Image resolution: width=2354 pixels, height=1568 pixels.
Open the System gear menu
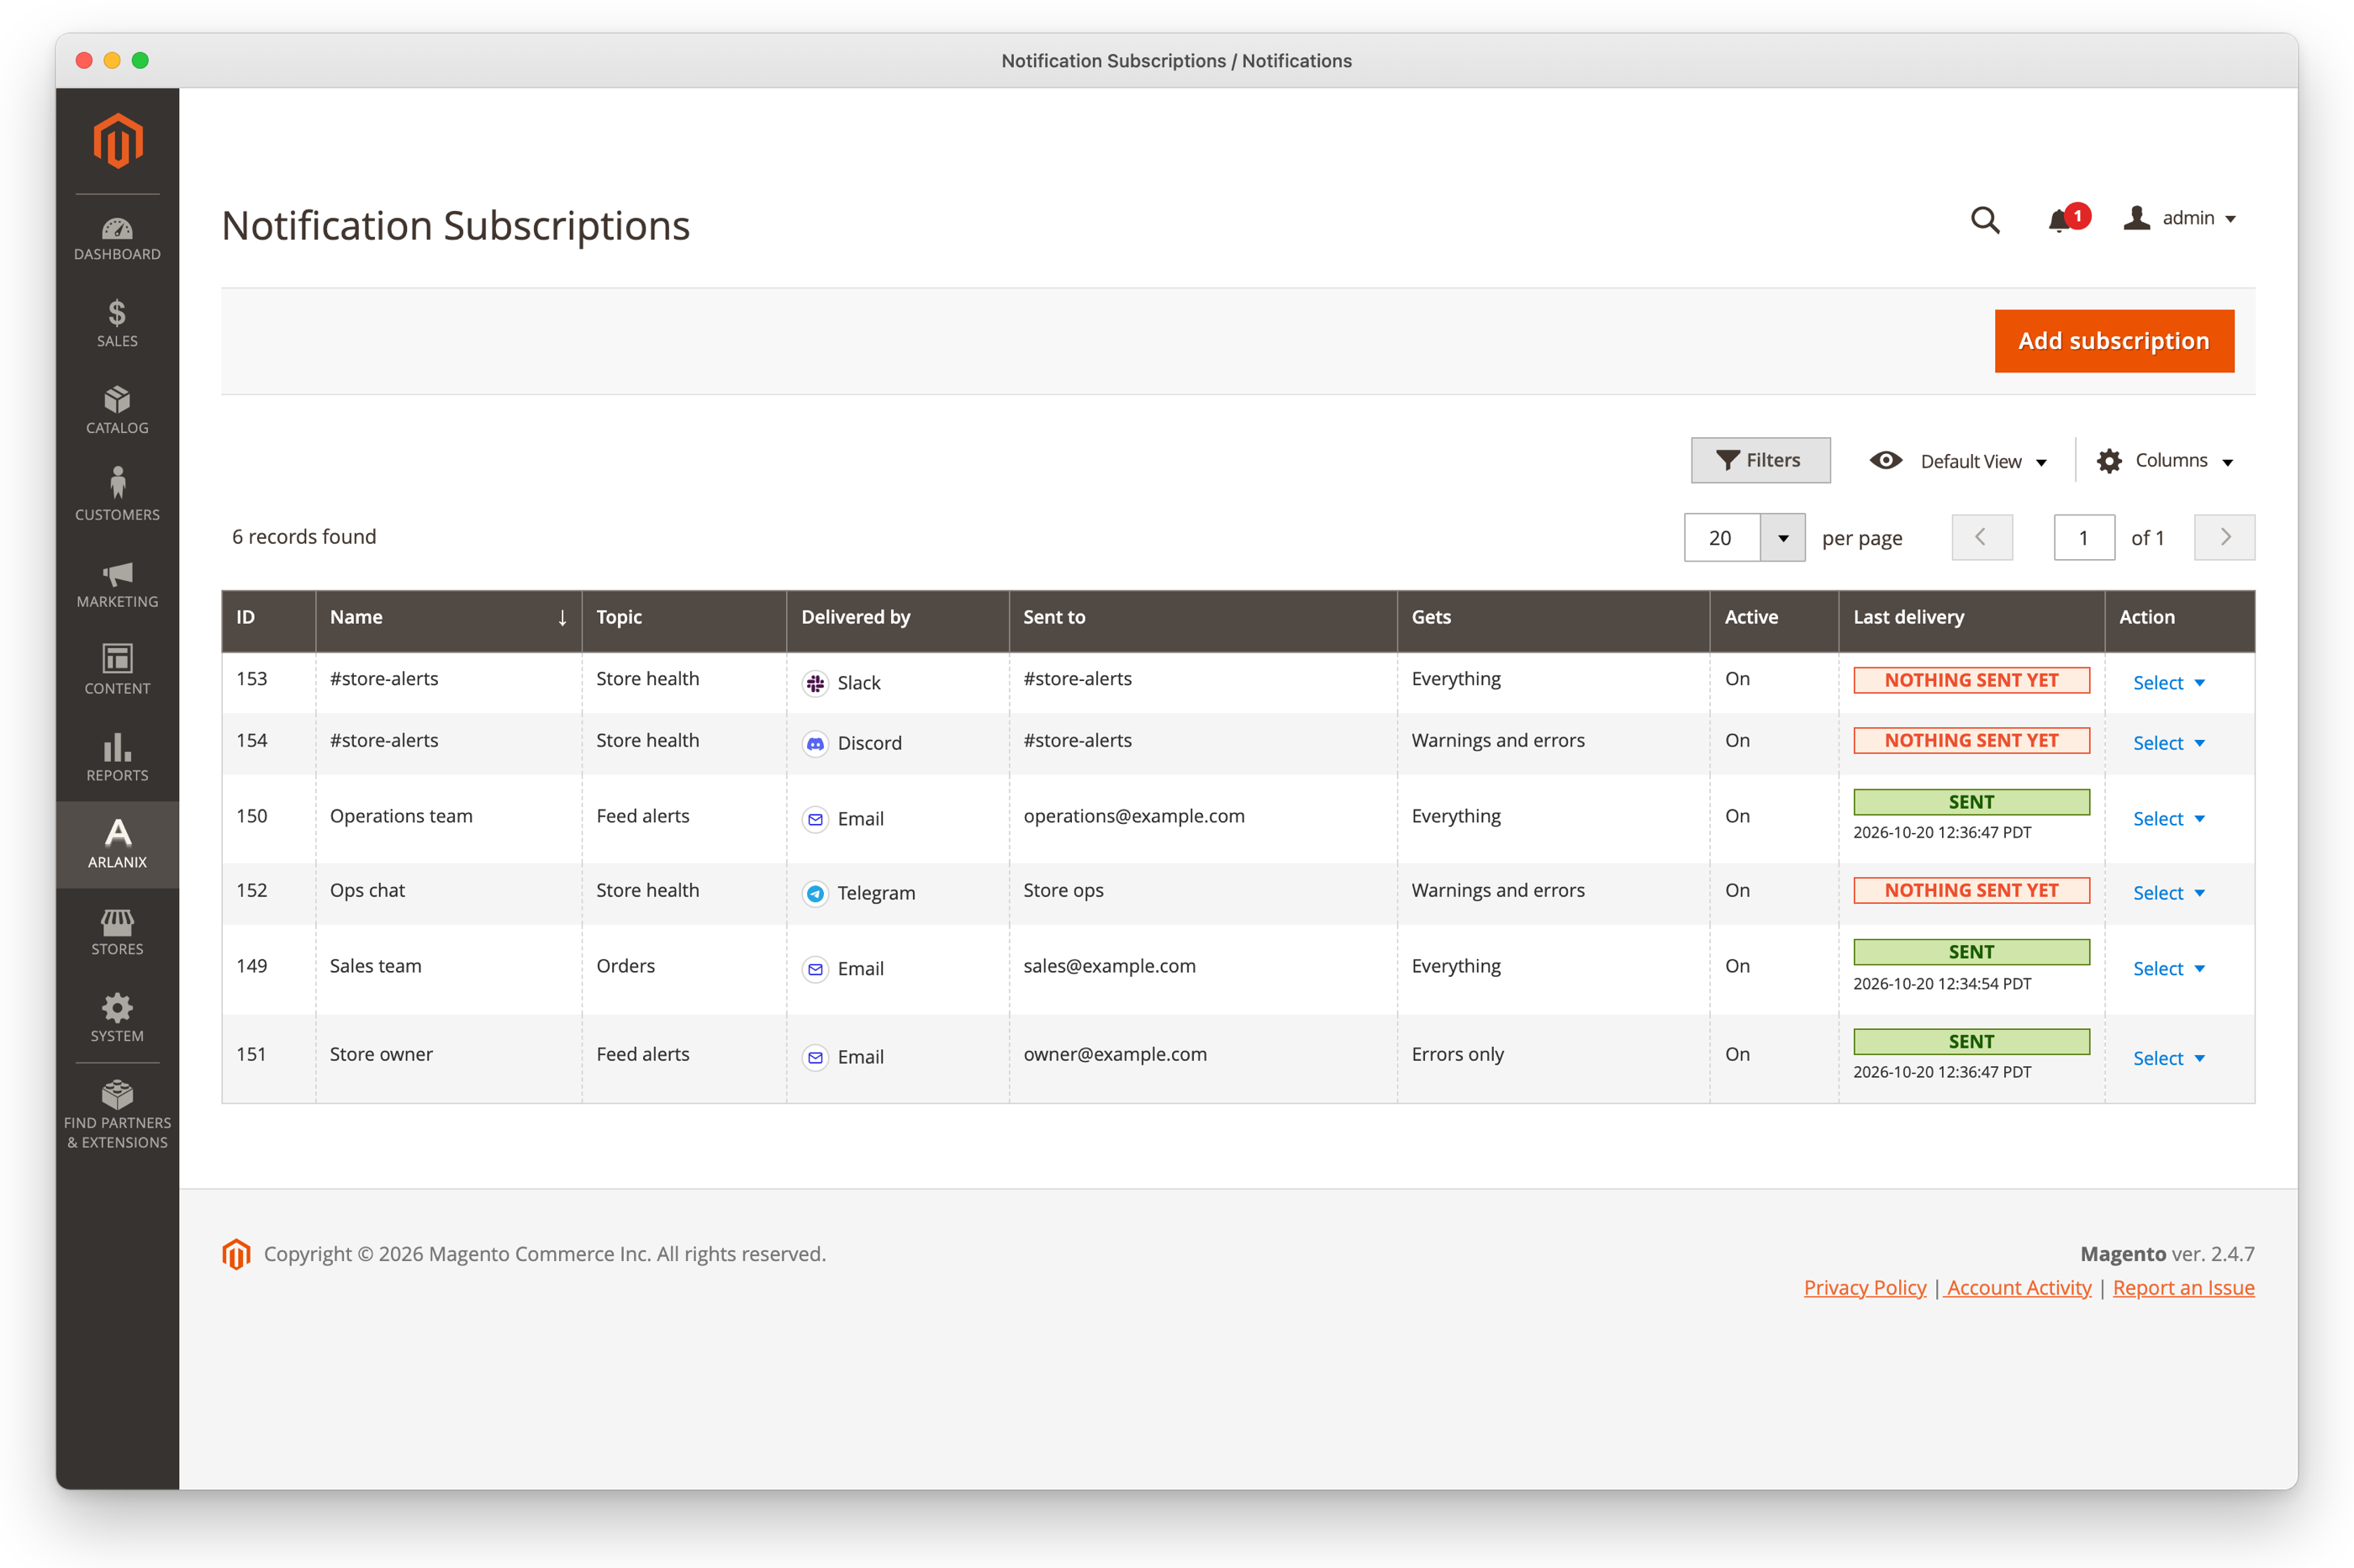tap(117, 1018)
